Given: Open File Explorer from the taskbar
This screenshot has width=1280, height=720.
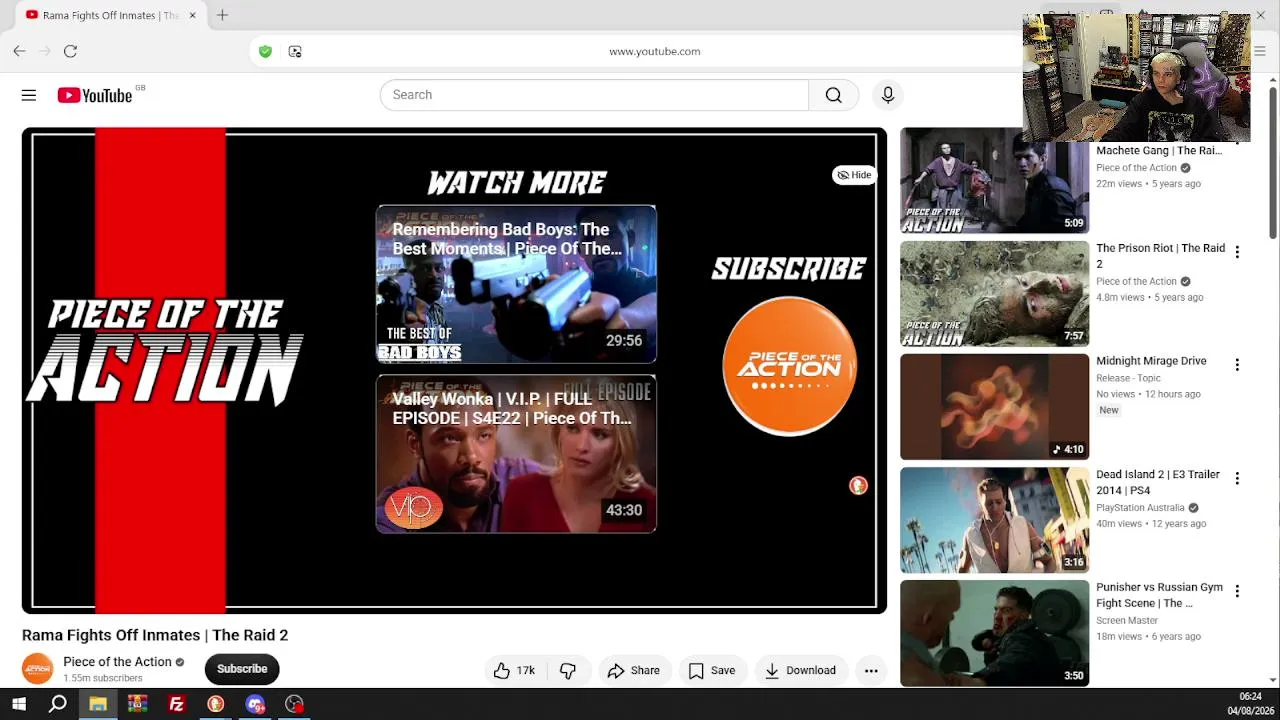Looking at the screenshot, I should click(x=97, y=704).
